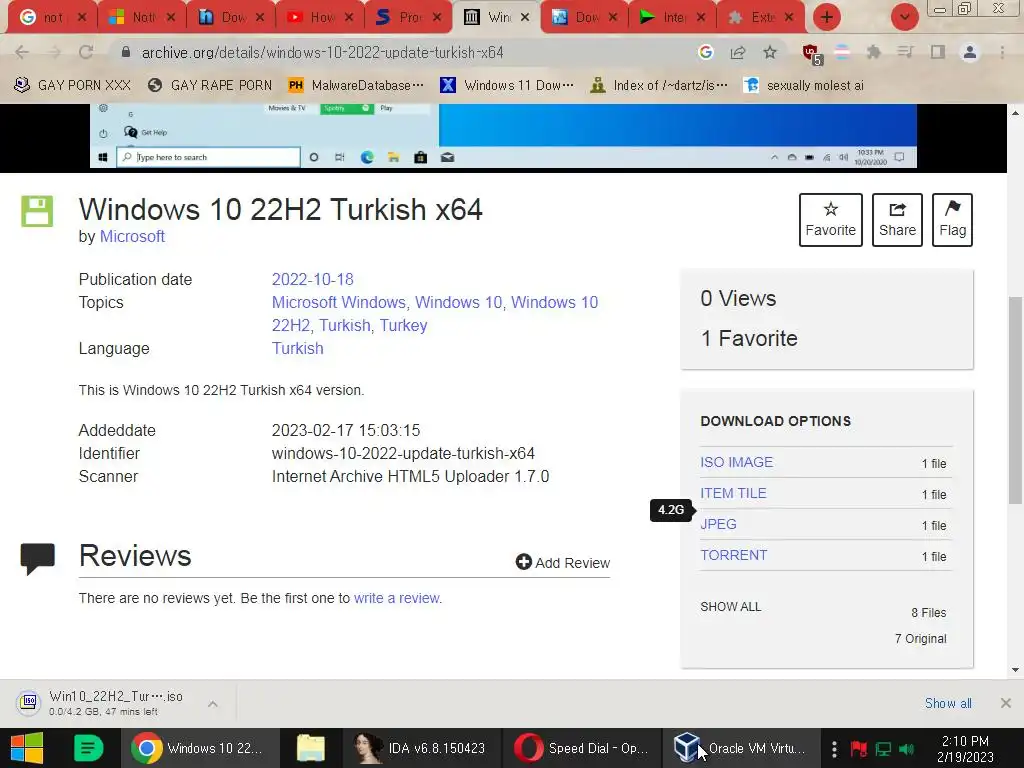Open the Windows Start button

click(27, 748)
